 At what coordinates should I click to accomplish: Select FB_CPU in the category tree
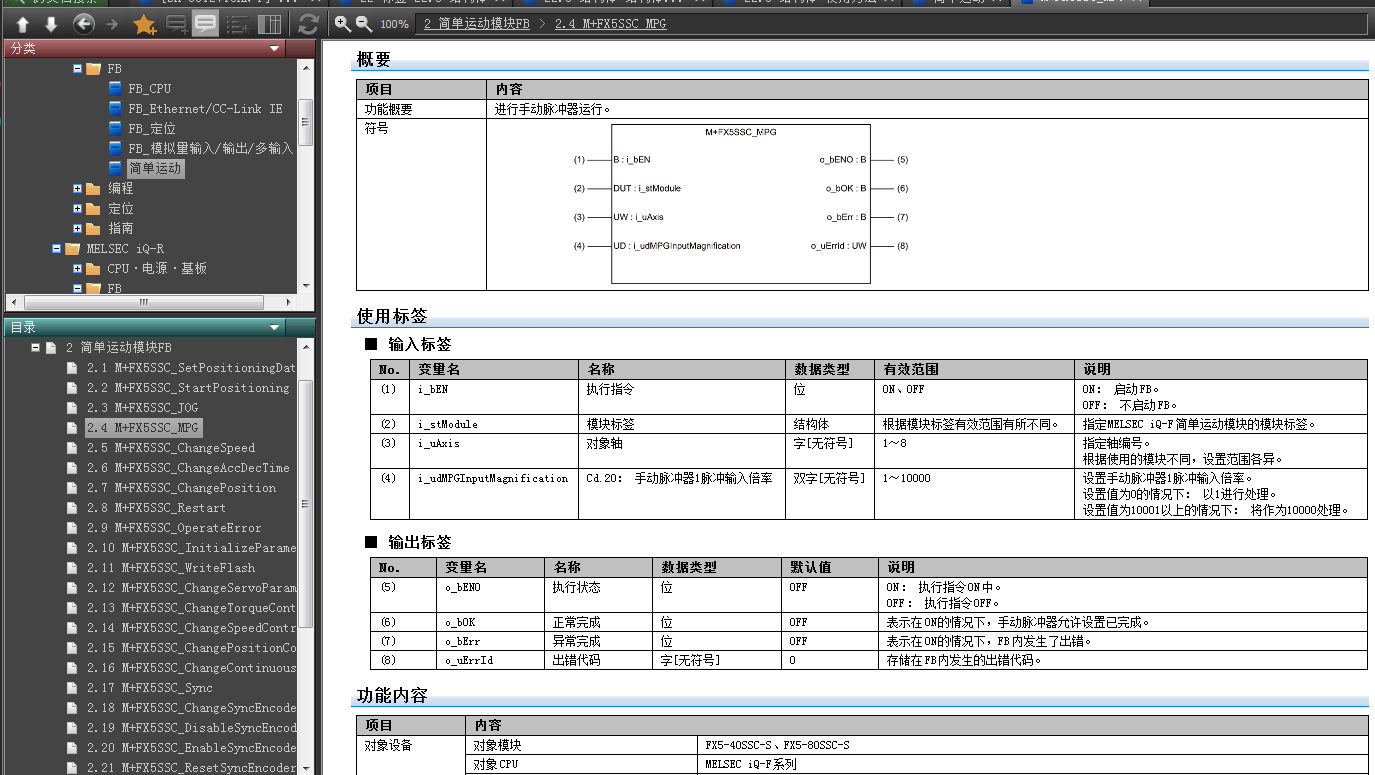[149, 88]
